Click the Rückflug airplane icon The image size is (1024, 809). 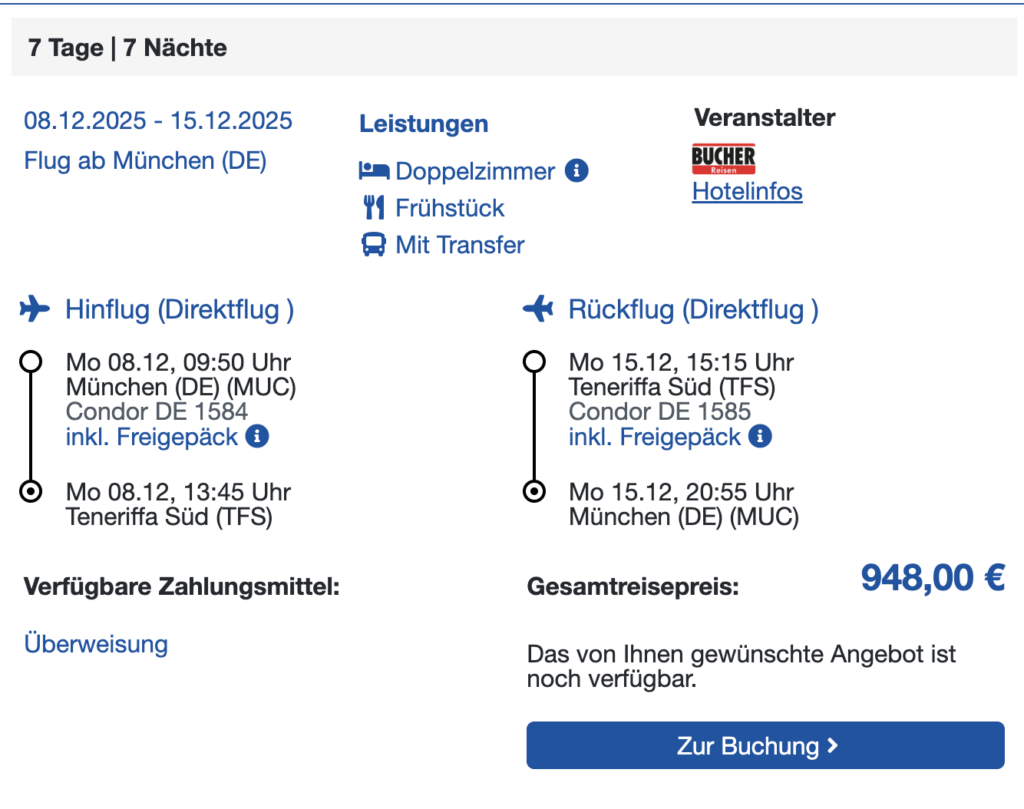pyautogui.click(x=538, y=309)
